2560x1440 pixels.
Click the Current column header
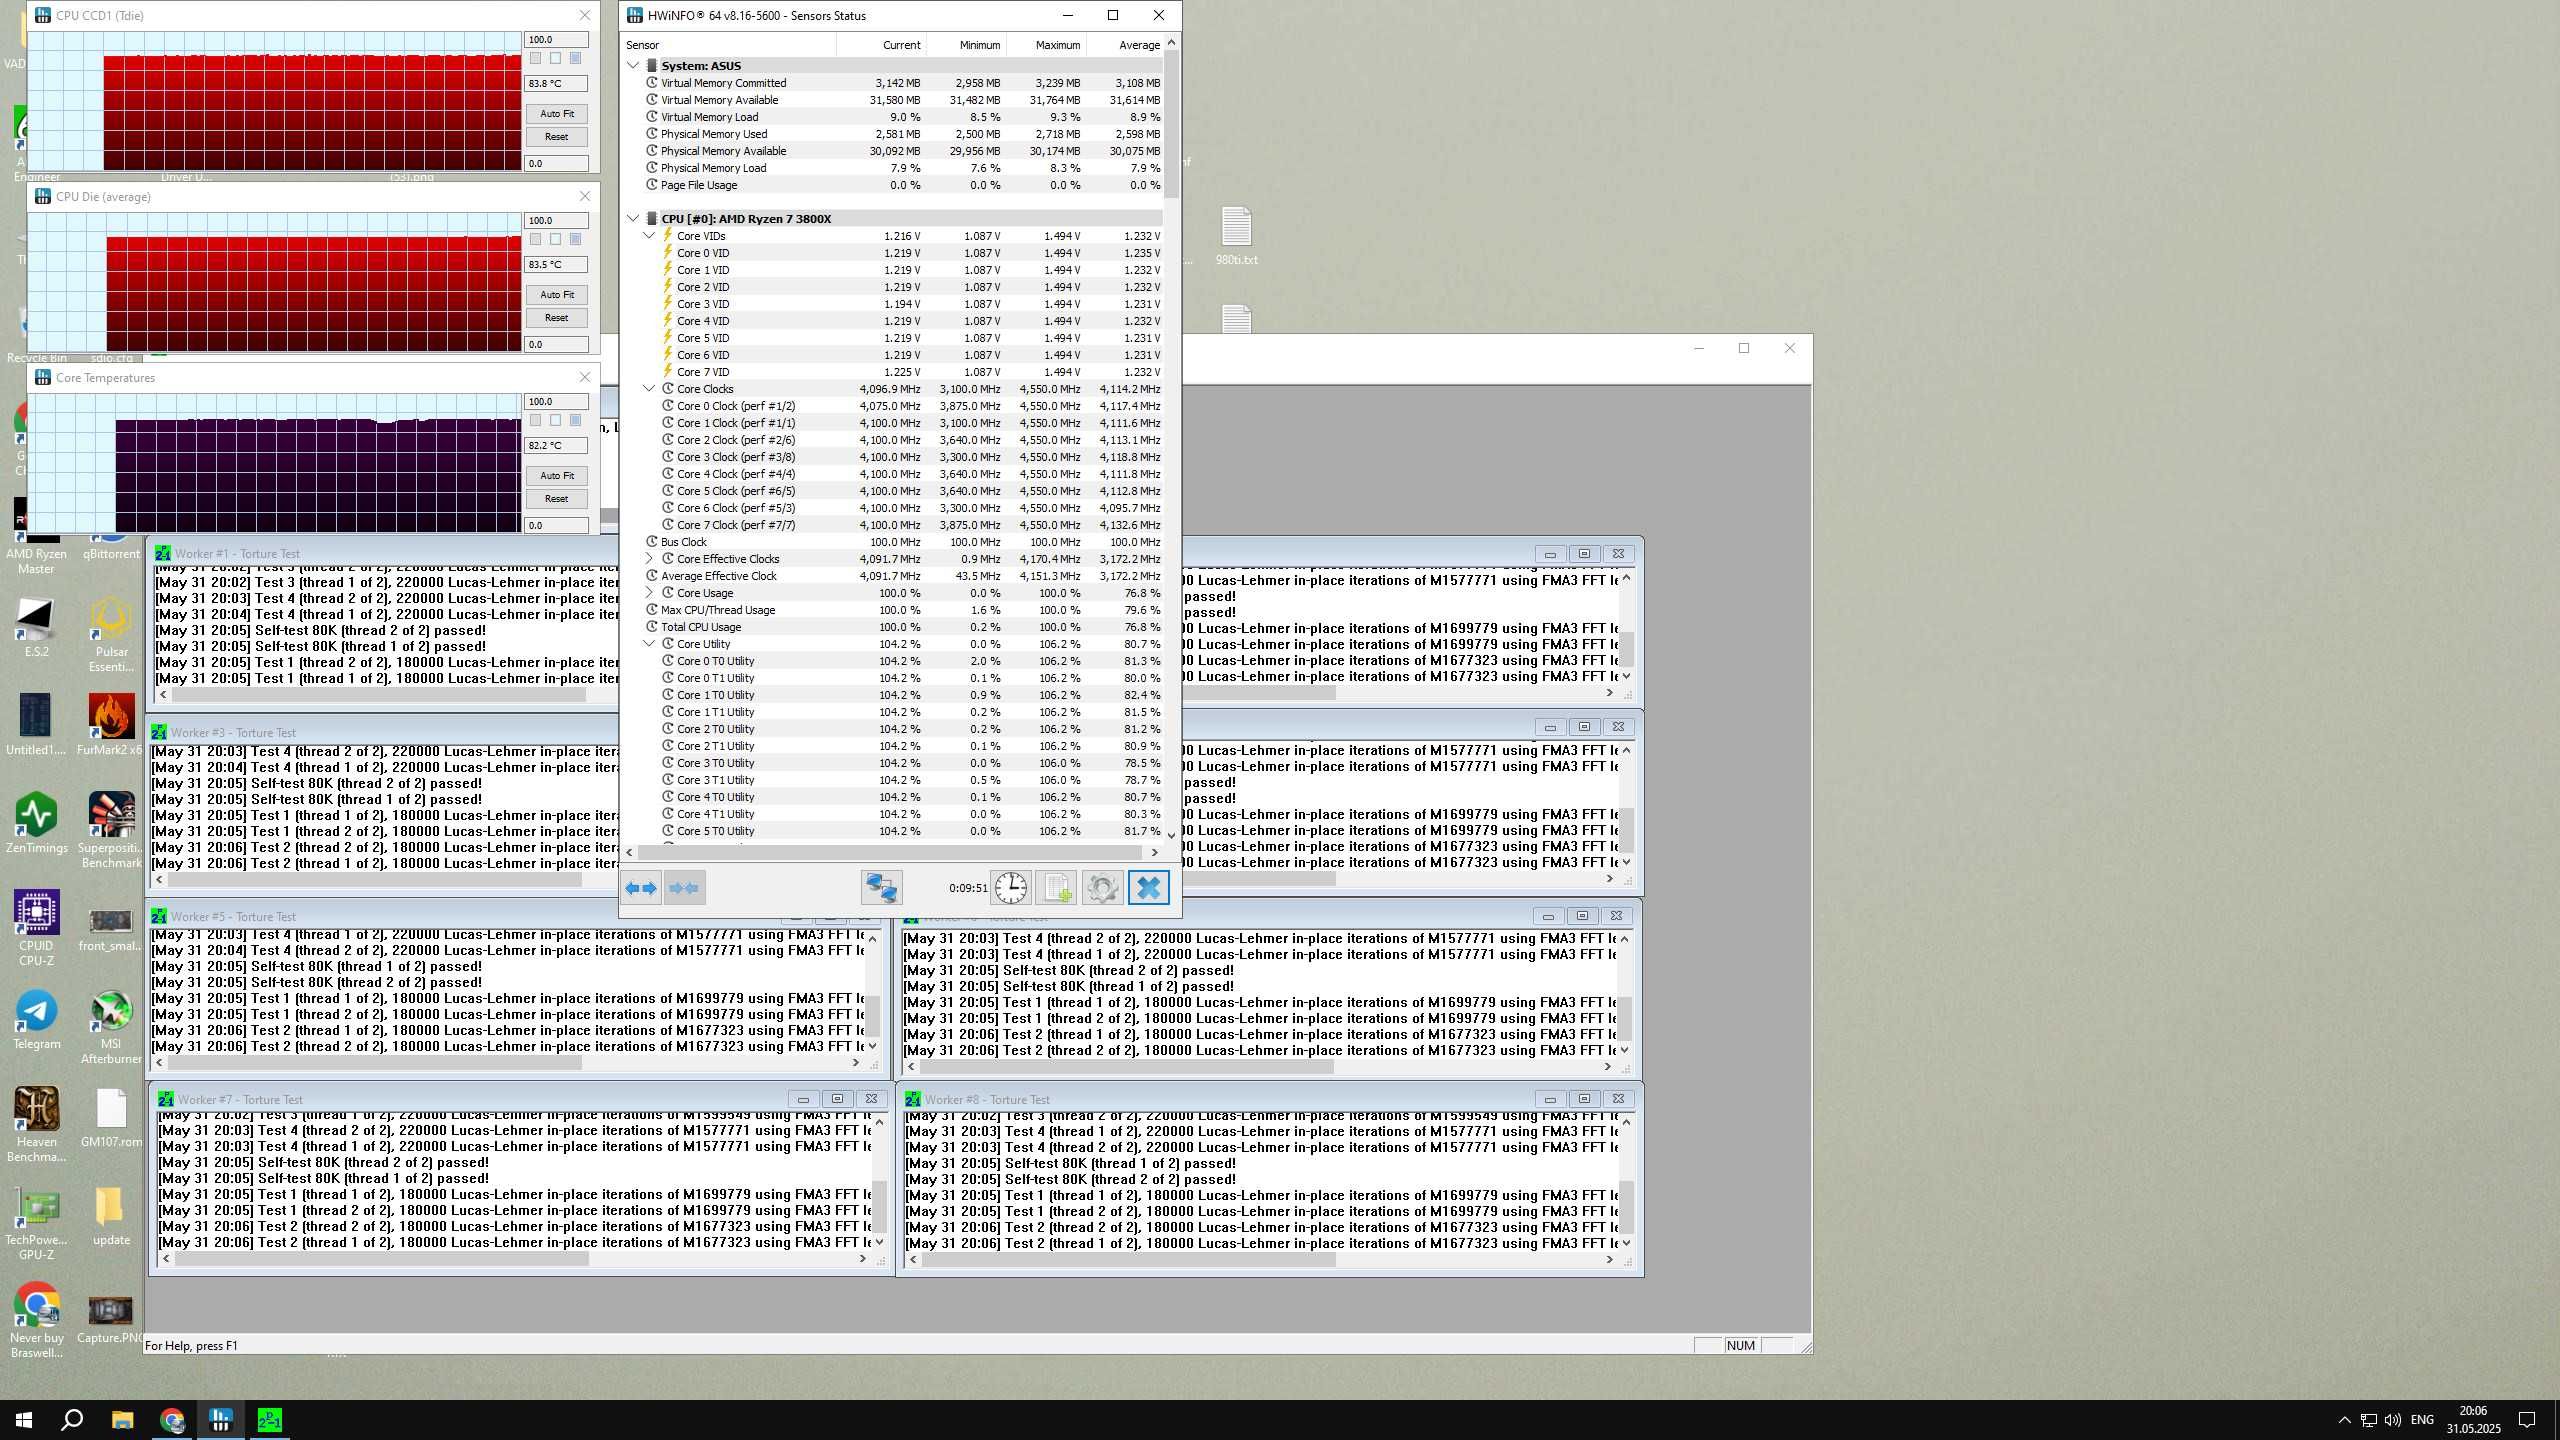click(881, 45)
